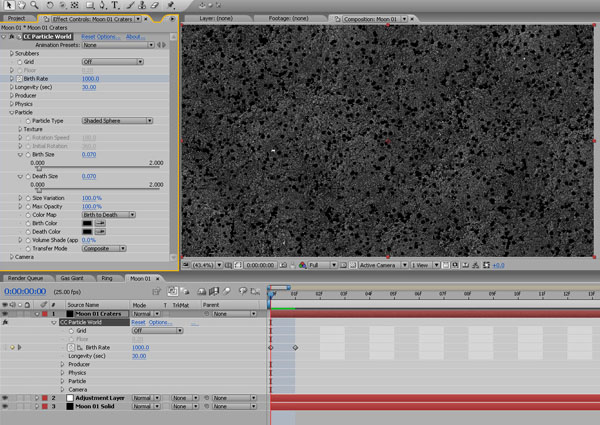Screen dimensions: 600x425
Task: Select the Rotation tool
Action: 51,6
